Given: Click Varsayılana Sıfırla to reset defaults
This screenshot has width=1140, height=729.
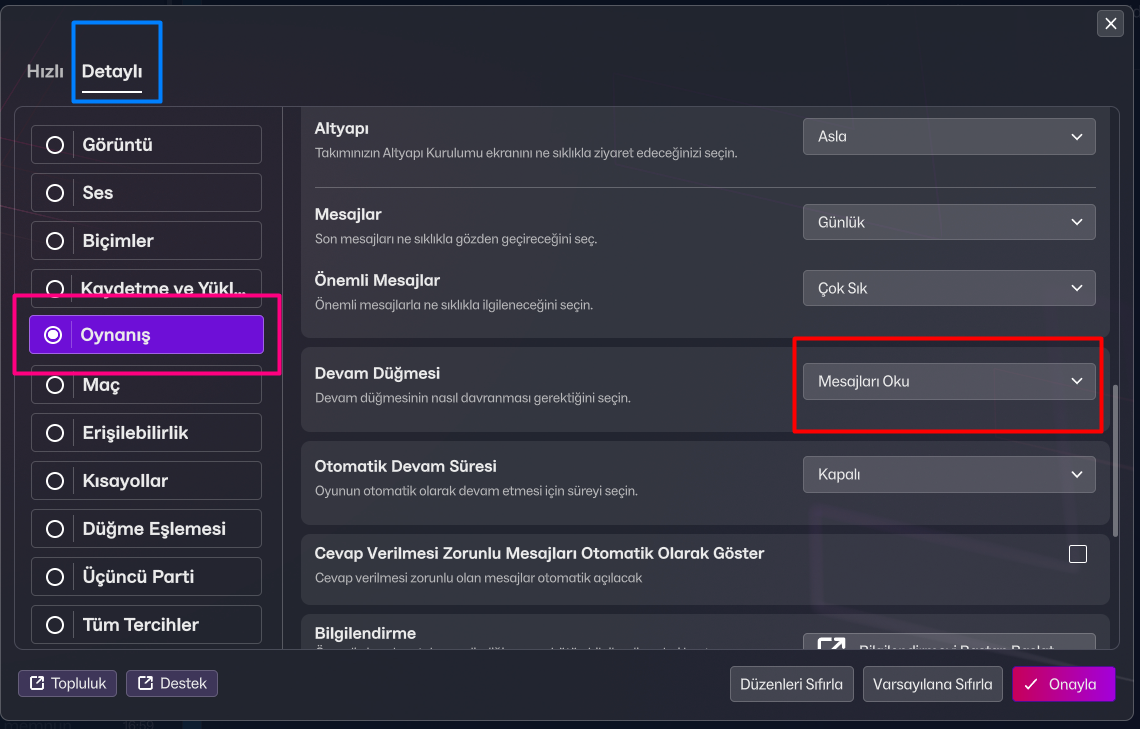Looking at the screenshot, I should (933, 684).
